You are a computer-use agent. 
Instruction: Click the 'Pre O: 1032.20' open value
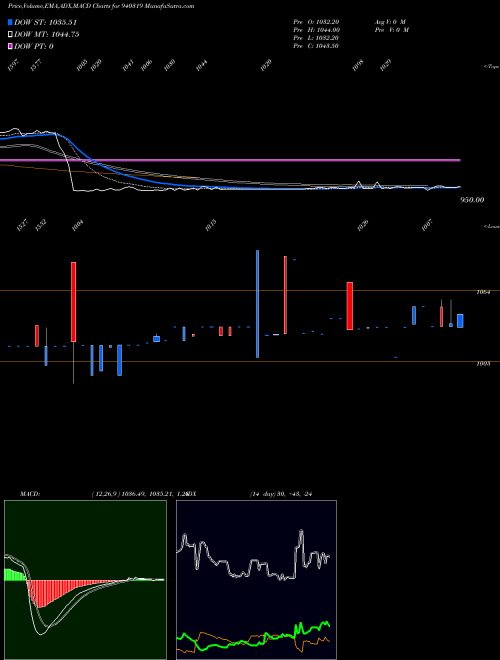316,22
